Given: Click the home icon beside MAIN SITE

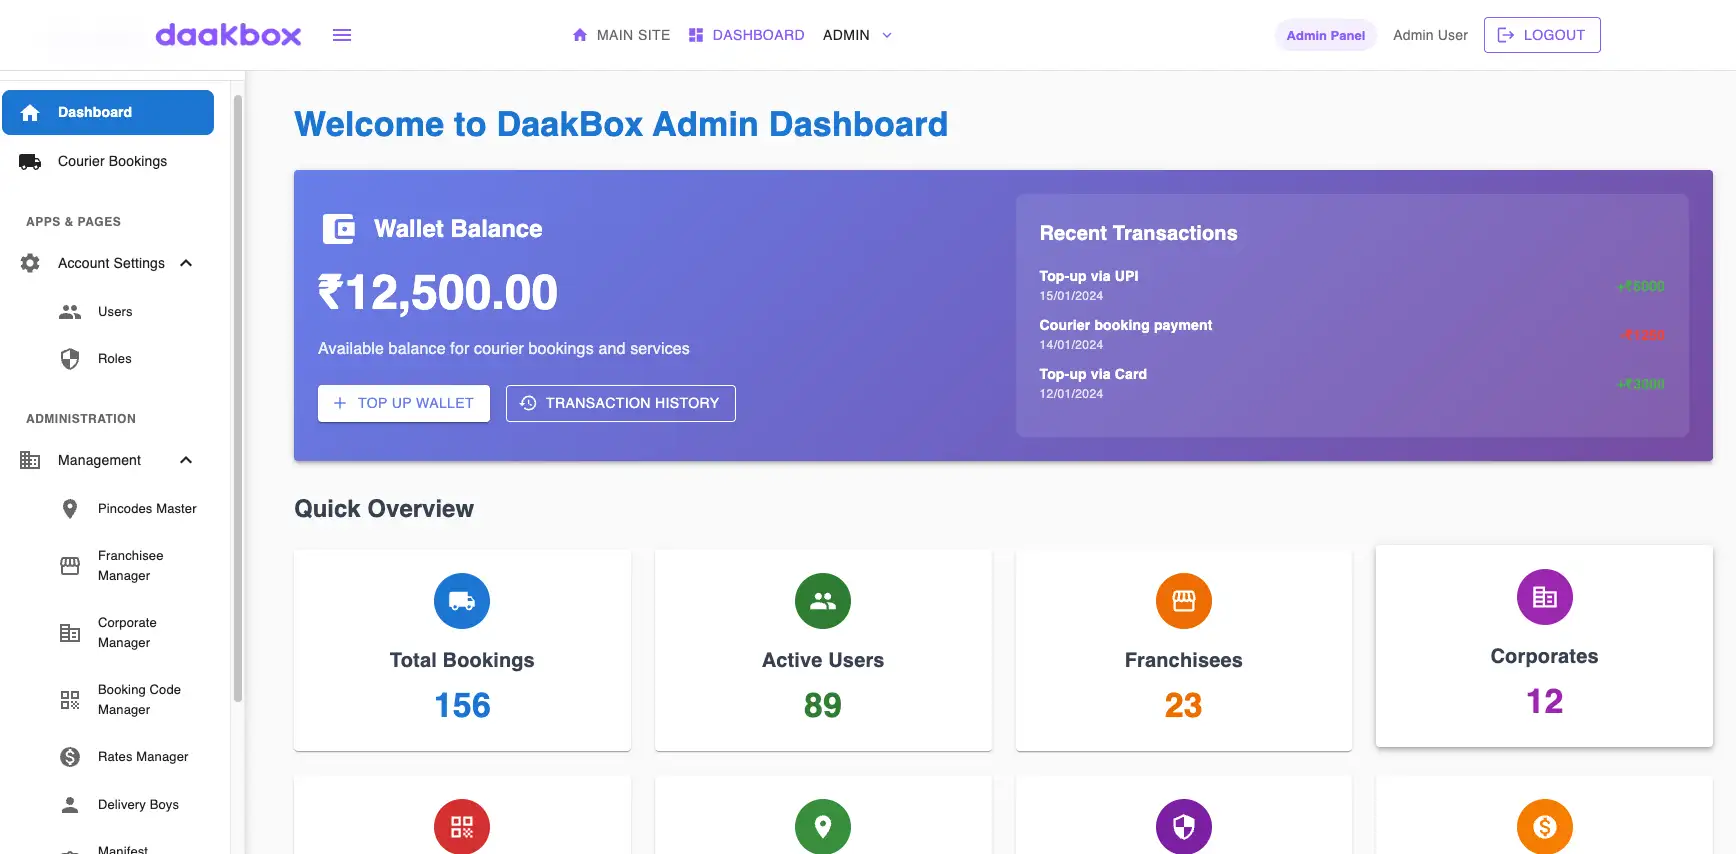Looking at the screenshot, I should point(580,35).
